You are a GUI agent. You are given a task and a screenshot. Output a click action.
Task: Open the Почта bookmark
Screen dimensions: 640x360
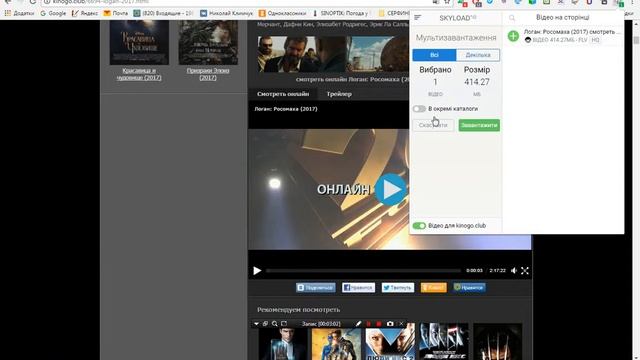(x=116, y=13)
